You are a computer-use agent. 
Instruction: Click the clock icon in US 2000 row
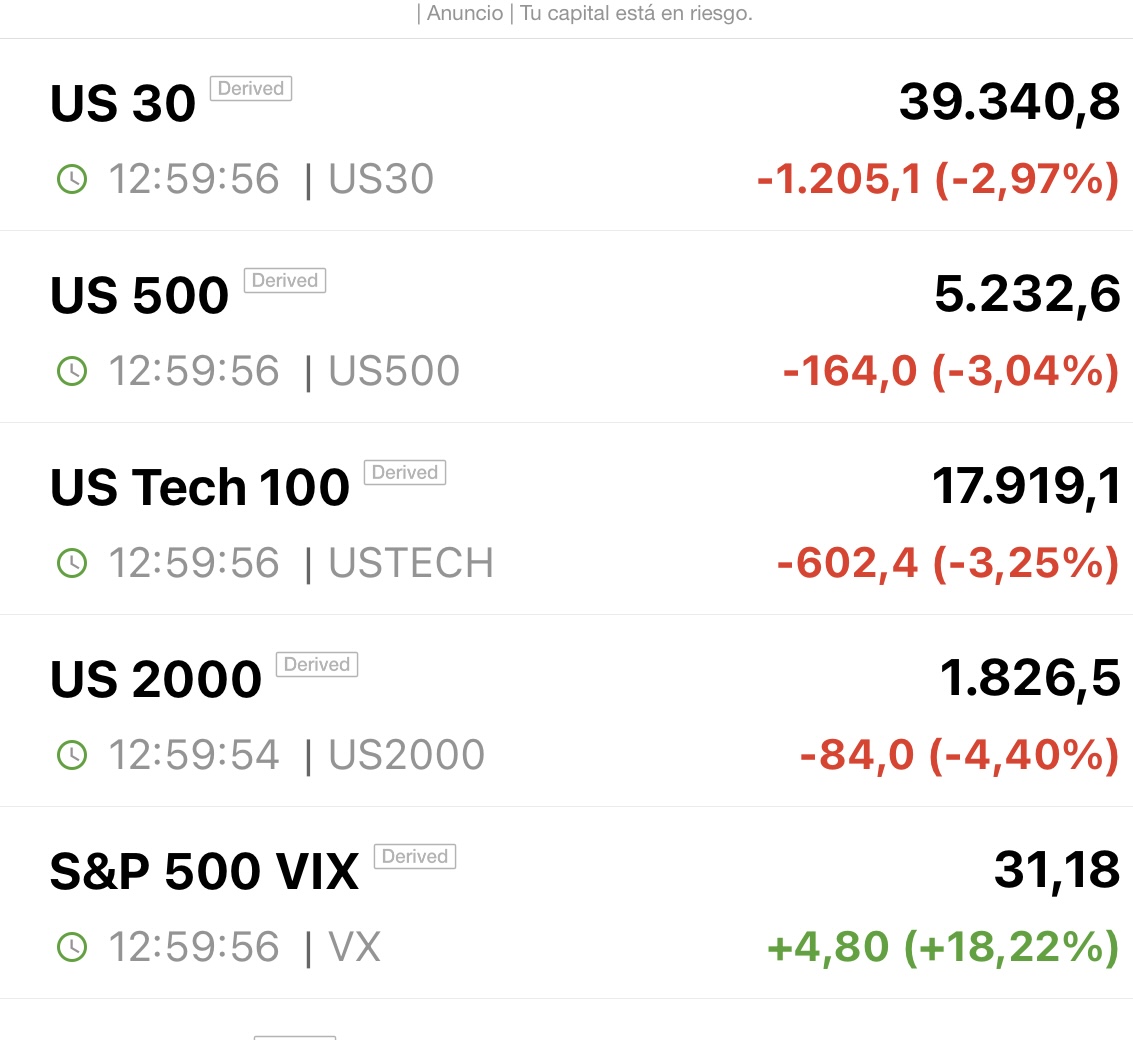[72, 755]
